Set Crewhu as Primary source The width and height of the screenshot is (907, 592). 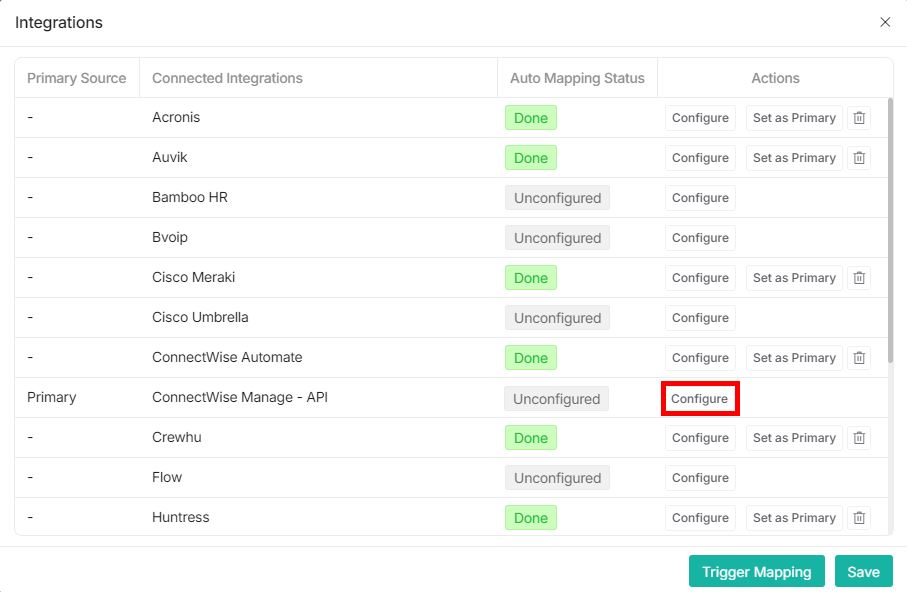(793, 437)
